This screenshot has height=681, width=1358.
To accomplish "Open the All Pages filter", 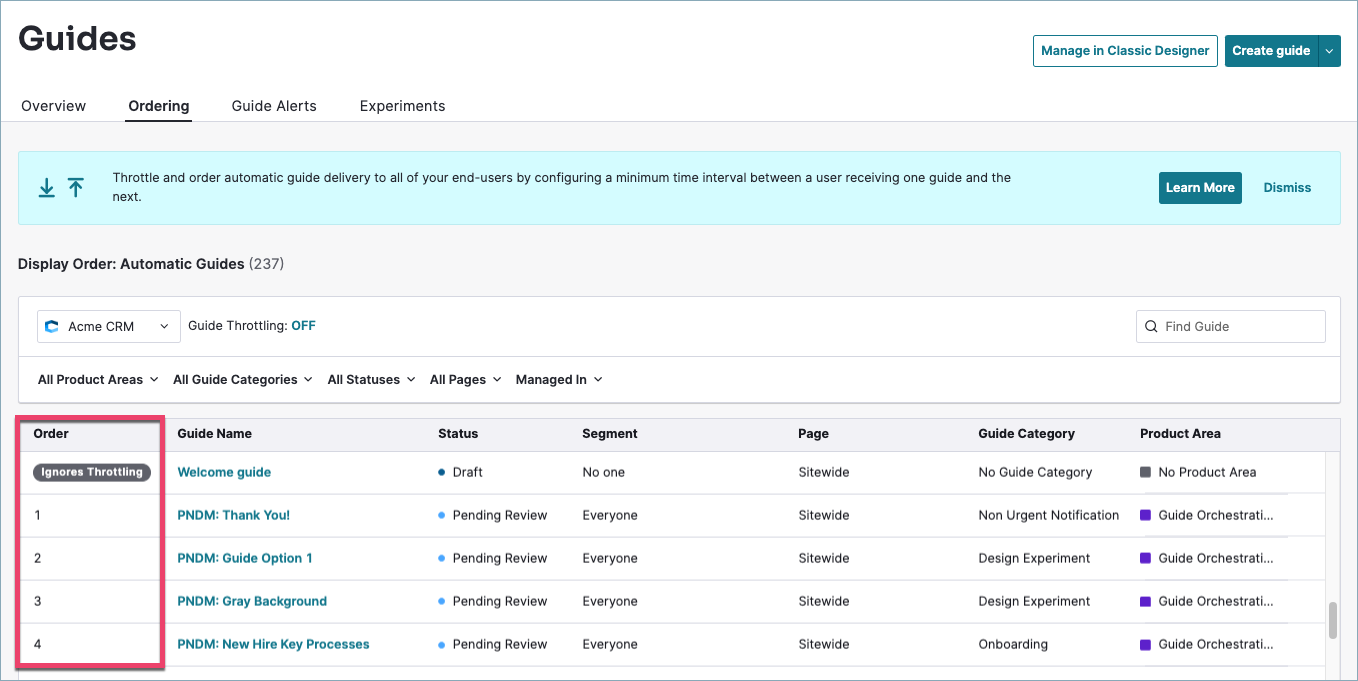I will [466, 380].
